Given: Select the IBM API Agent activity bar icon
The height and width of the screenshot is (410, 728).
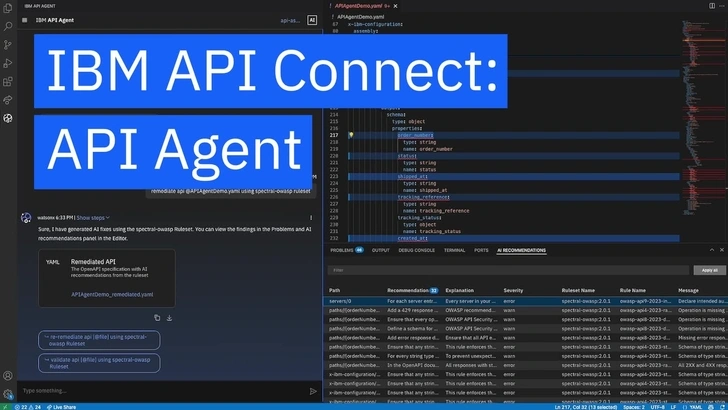Looking at the screenshot, I should pyautogui.click(x=8, y=118).
